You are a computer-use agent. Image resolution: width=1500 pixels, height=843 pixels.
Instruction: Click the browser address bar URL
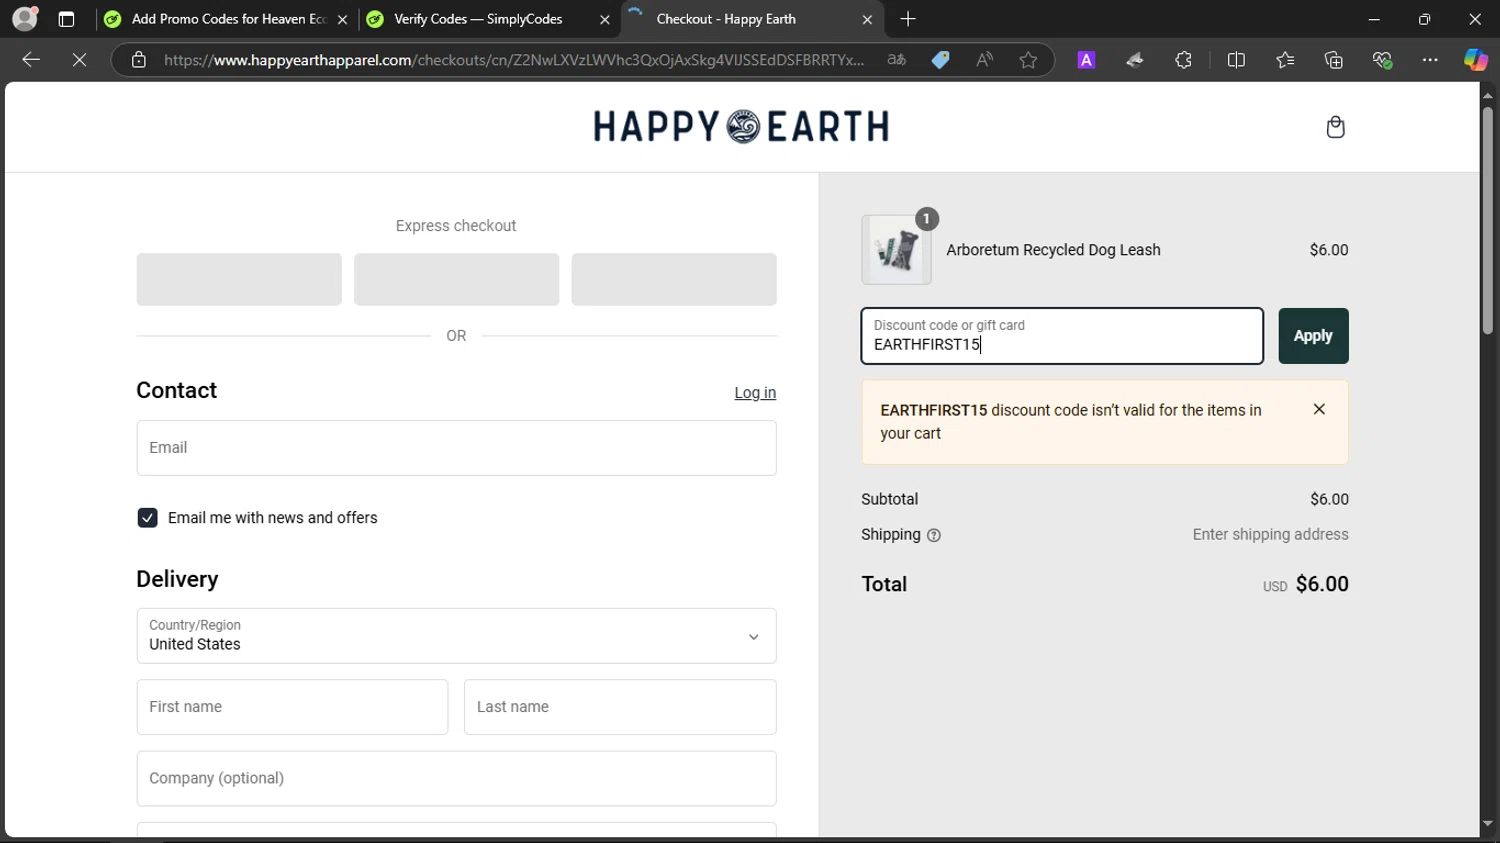coord(514,60)
